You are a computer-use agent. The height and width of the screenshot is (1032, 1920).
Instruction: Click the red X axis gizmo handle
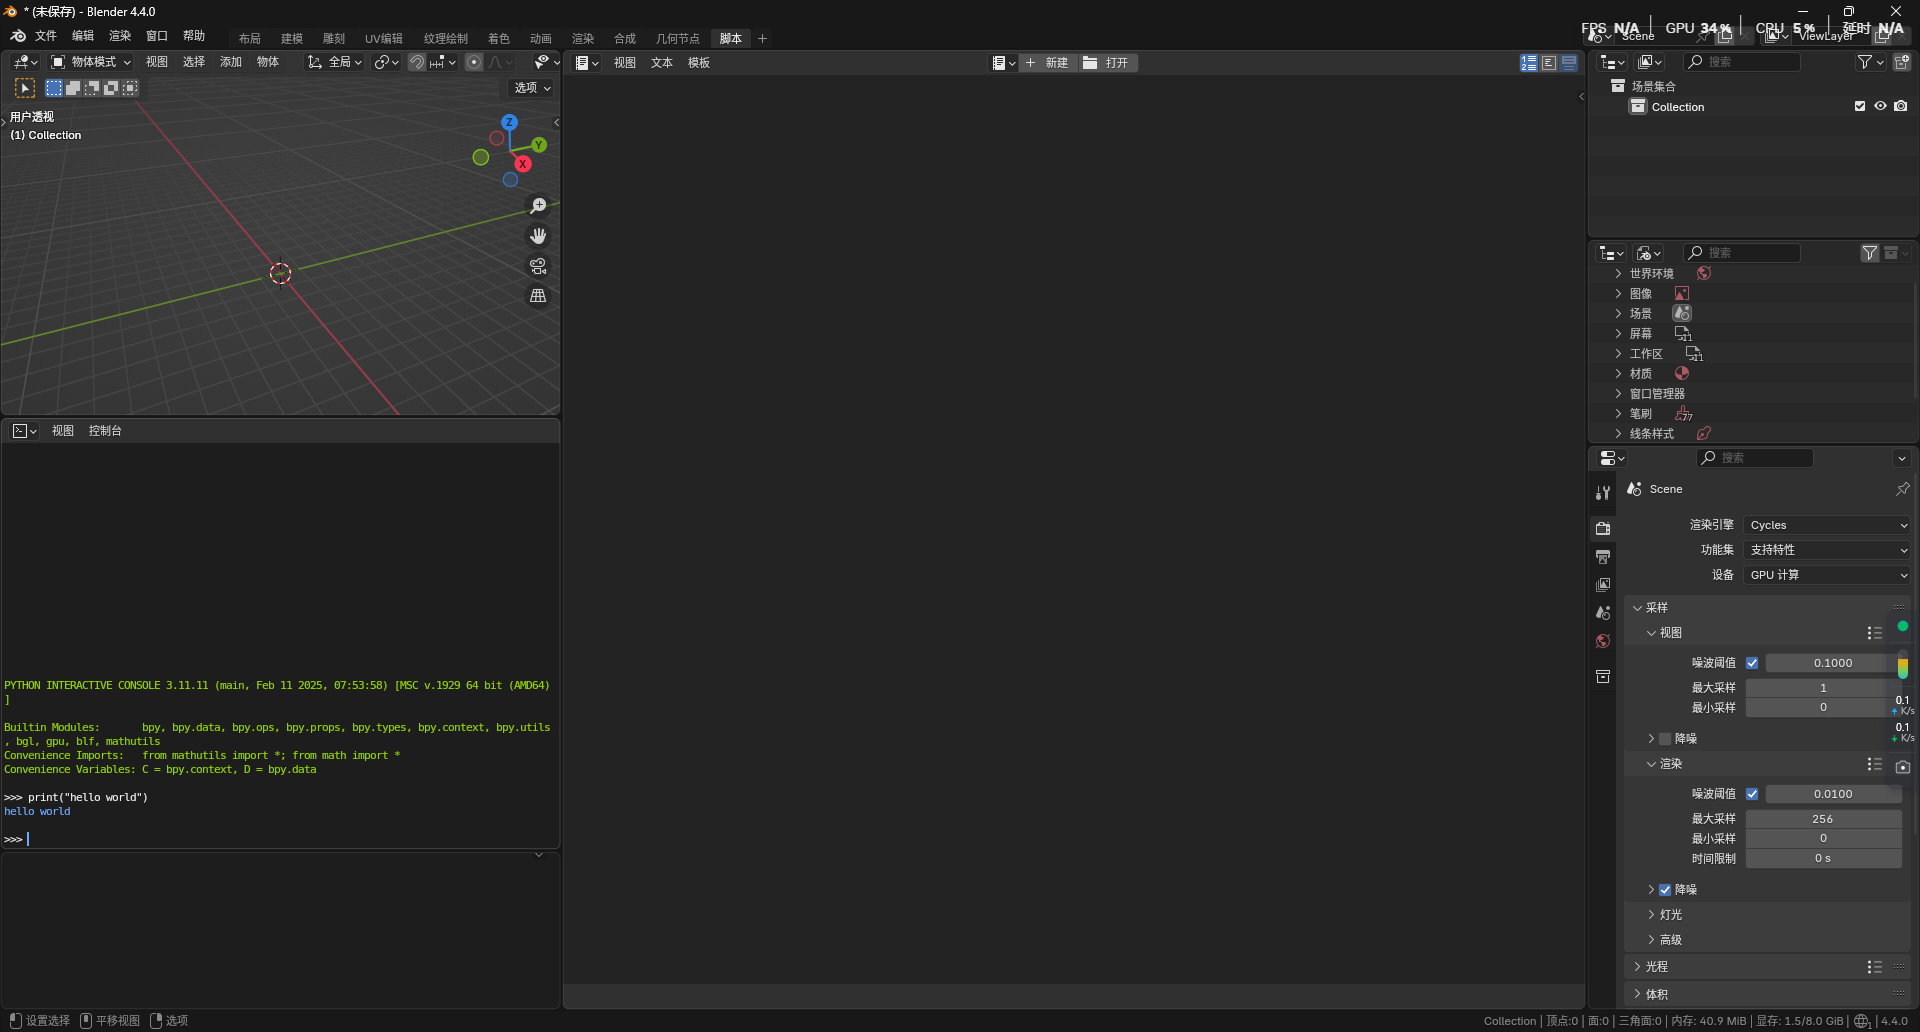pyautogui.click(x=522, y=164)
